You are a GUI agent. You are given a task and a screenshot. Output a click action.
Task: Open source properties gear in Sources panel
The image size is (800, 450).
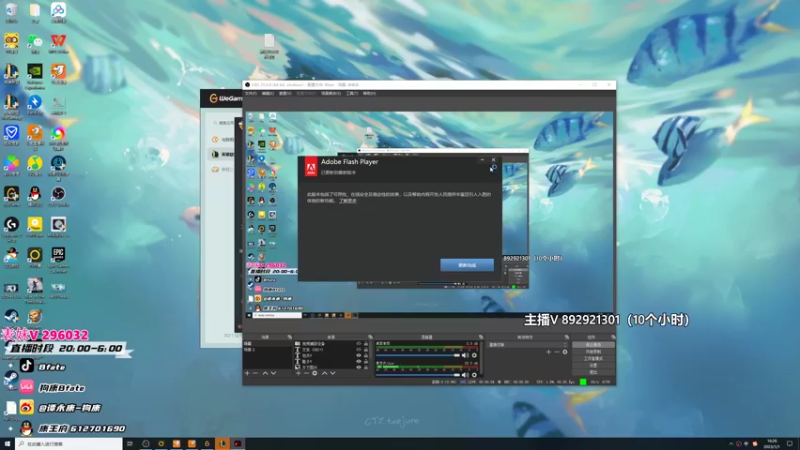point(315,373)
